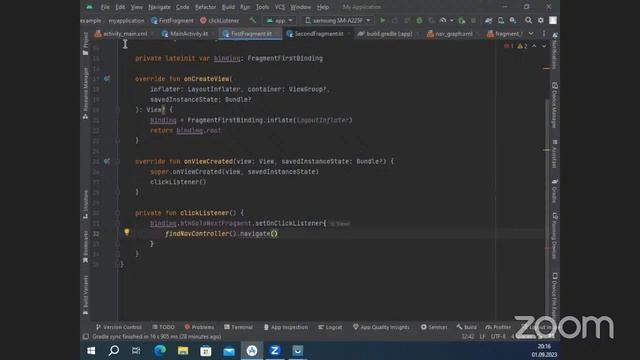Open the app run configuration dropdown
The height and width of the screenshot is (360, 640).
click(x=280, y=20)
